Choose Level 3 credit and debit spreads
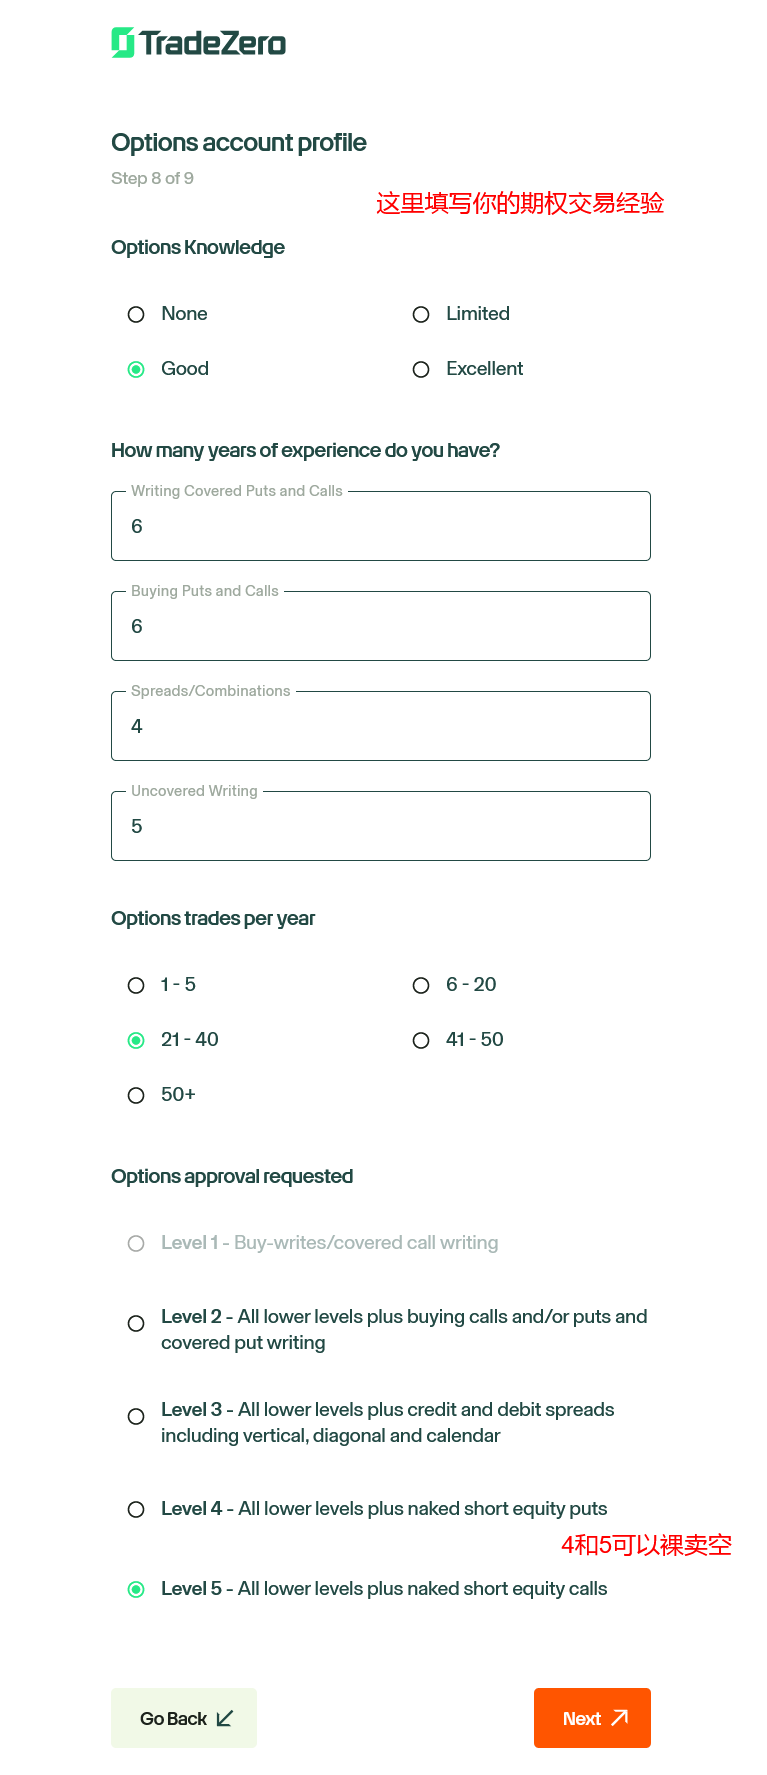 (x=136, y=1416)
